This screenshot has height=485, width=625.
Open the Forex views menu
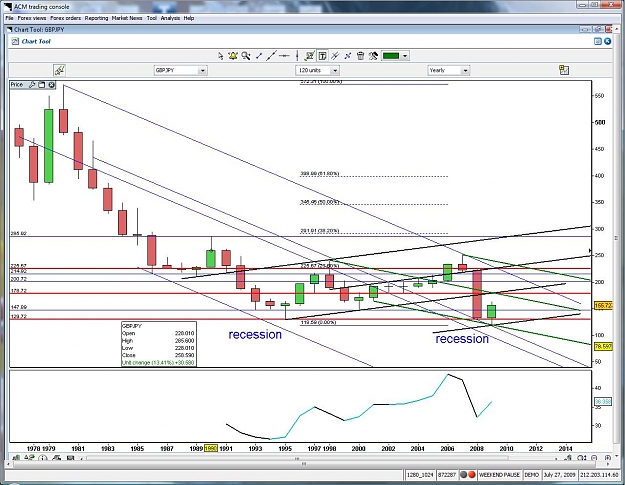point(31,18)
